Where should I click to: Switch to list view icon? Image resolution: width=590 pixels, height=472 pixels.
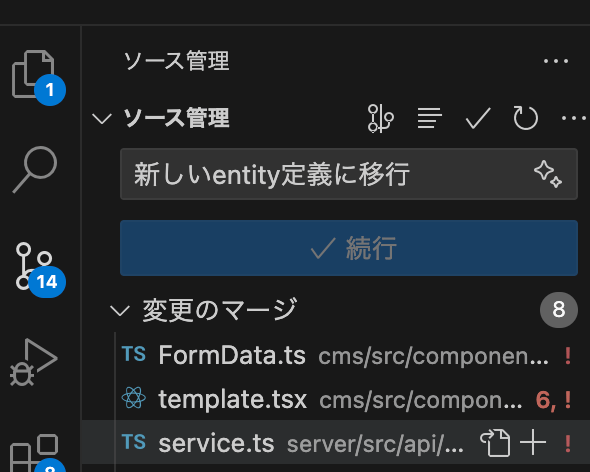tap(429, 118)
